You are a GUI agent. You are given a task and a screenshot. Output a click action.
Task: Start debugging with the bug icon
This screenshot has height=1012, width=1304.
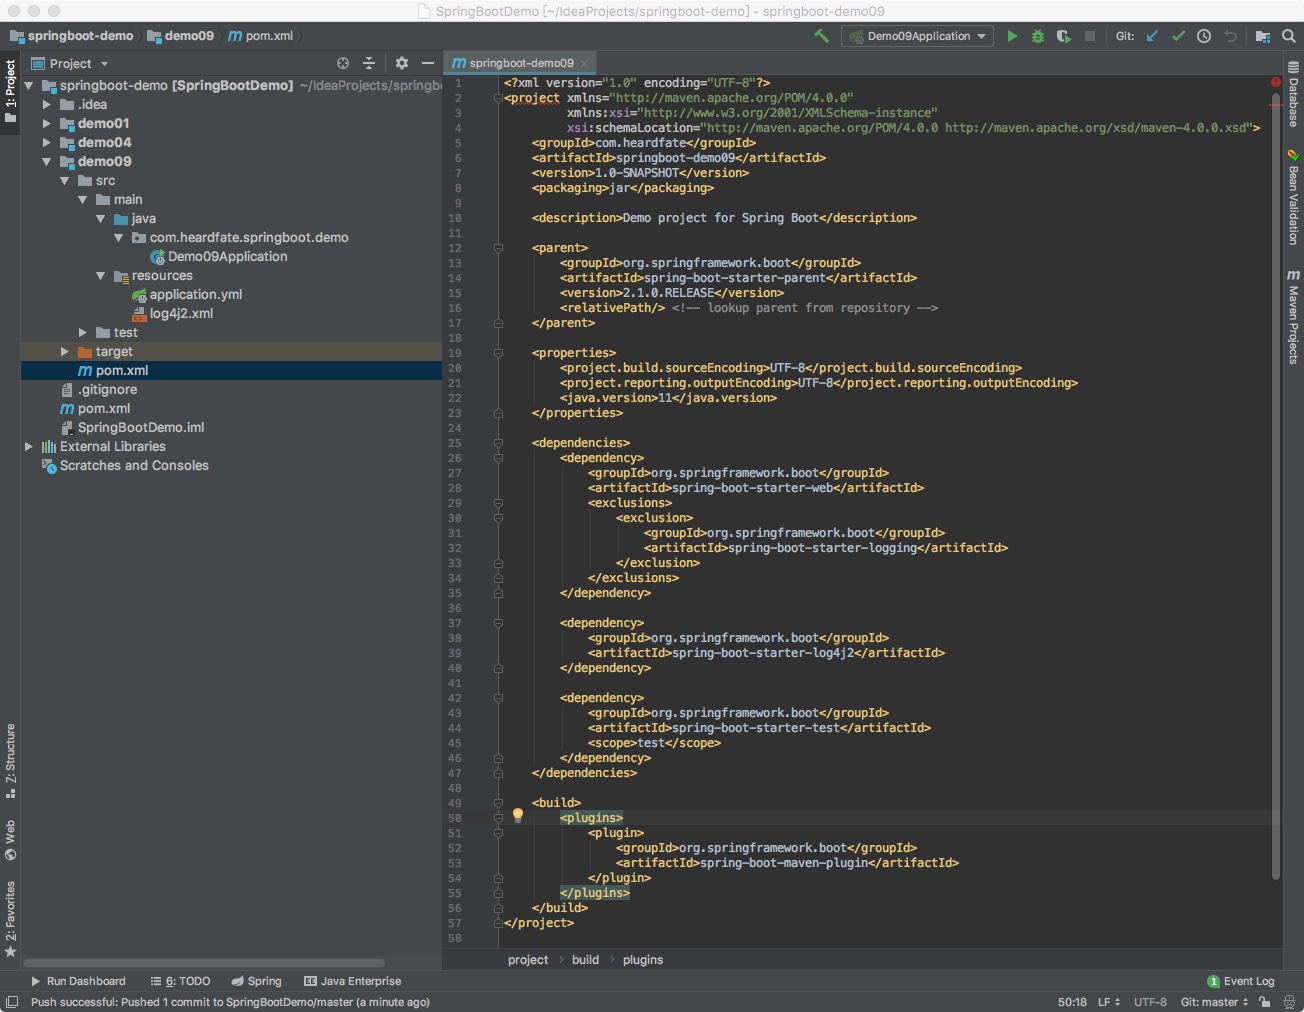pos(1038,36)
